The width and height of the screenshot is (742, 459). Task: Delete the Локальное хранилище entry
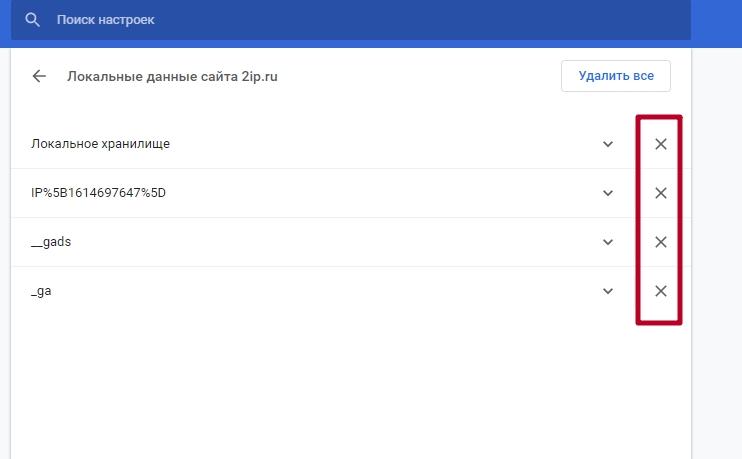click(661, 144)
